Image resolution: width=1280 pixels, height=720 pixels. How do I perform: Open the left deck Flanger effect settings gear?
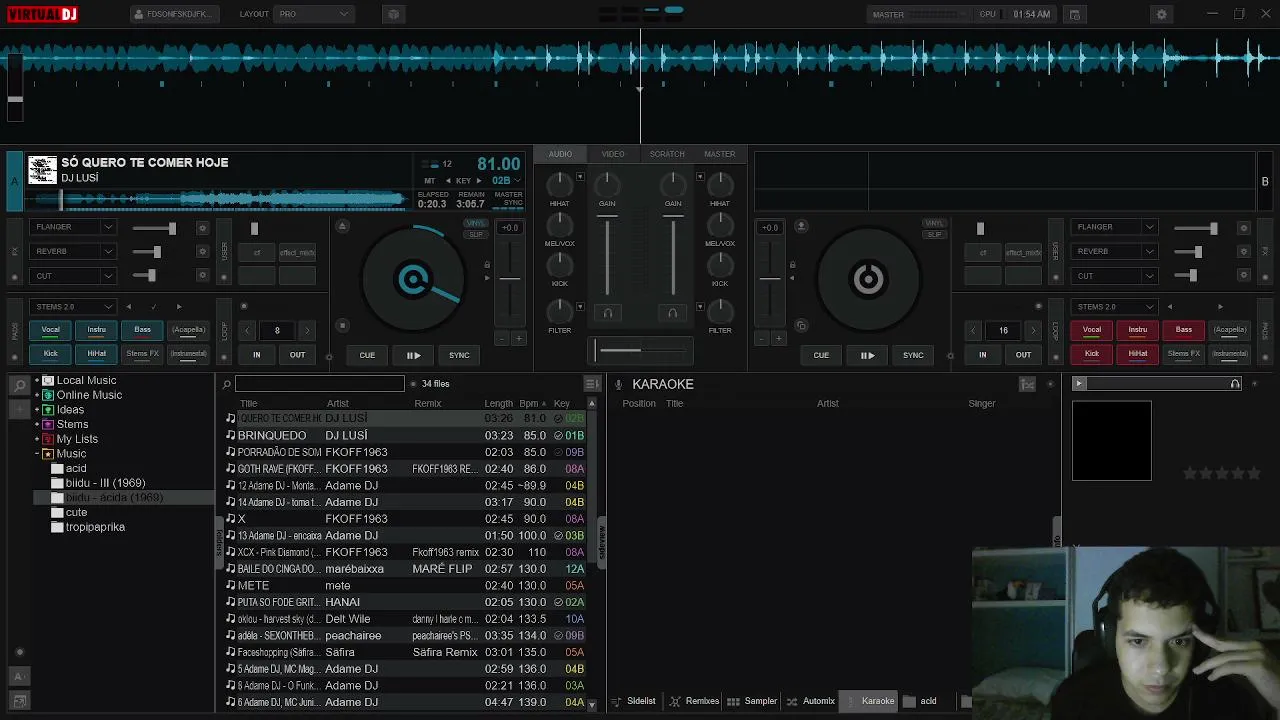202,228
